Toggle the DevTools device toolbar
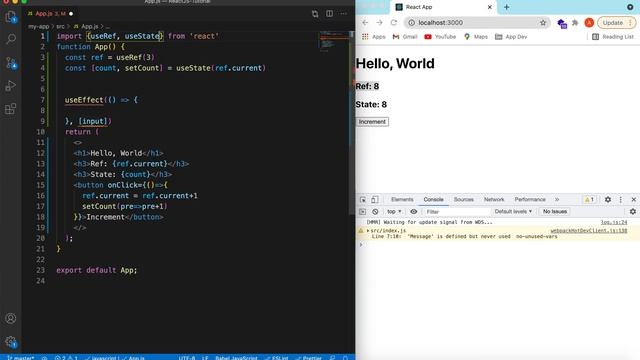 click(x=375, y=200)
